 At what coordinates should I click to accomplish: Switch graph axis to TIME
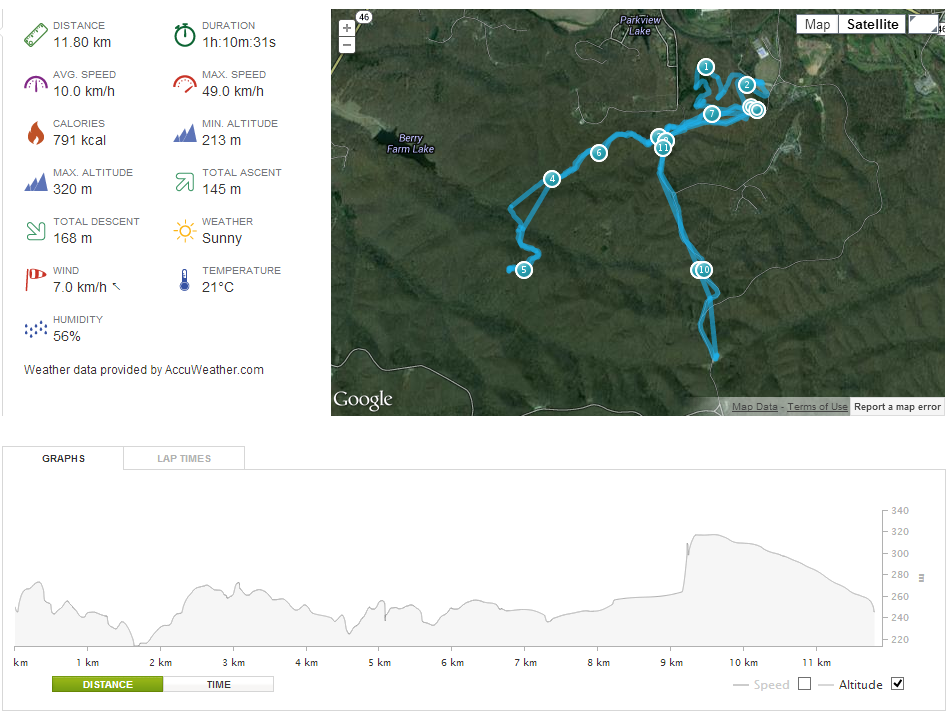218,684
